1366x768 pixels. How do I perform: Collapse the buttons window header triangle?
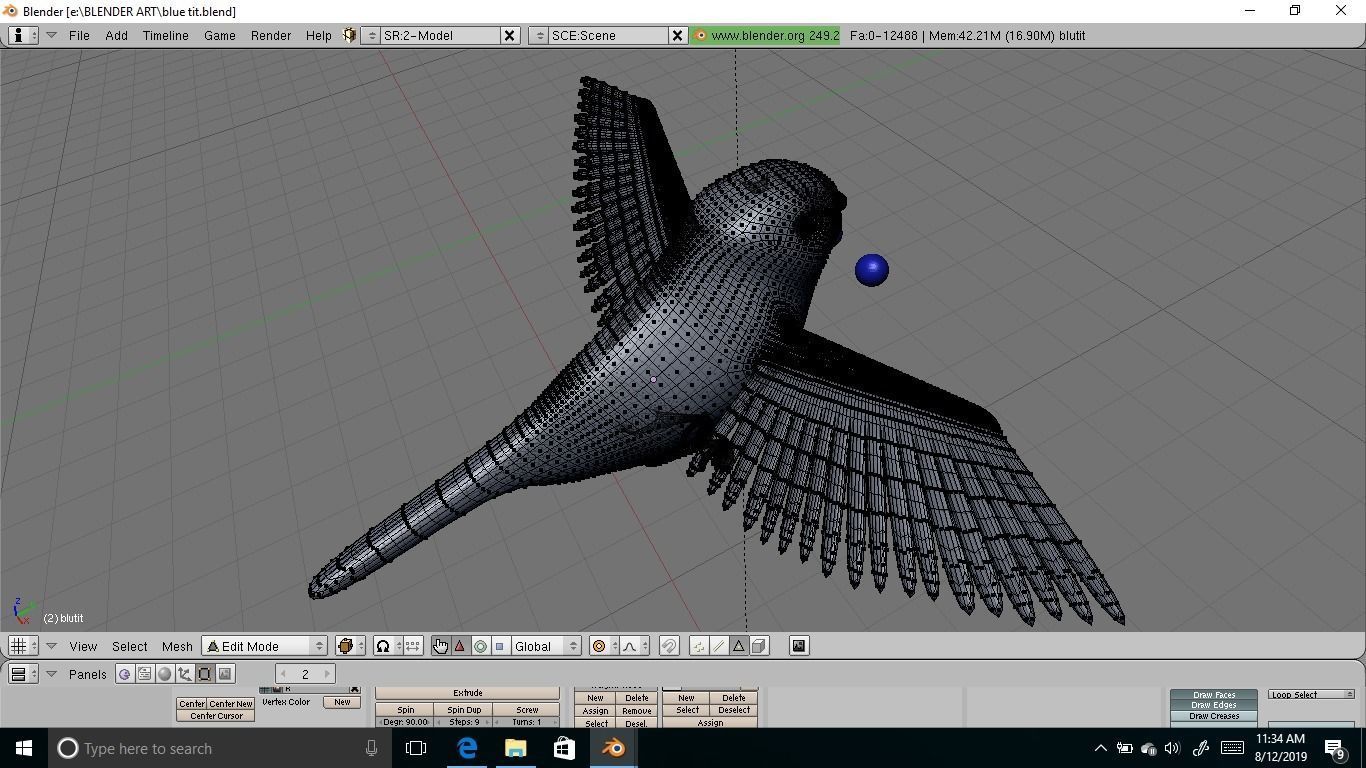pos(51,674)
